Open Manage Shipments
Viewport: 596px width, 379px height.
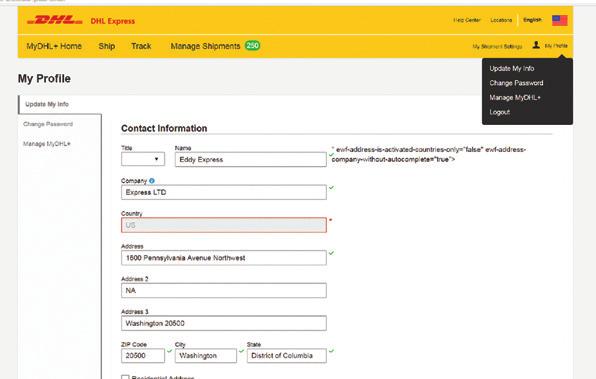tap(205, 46)
